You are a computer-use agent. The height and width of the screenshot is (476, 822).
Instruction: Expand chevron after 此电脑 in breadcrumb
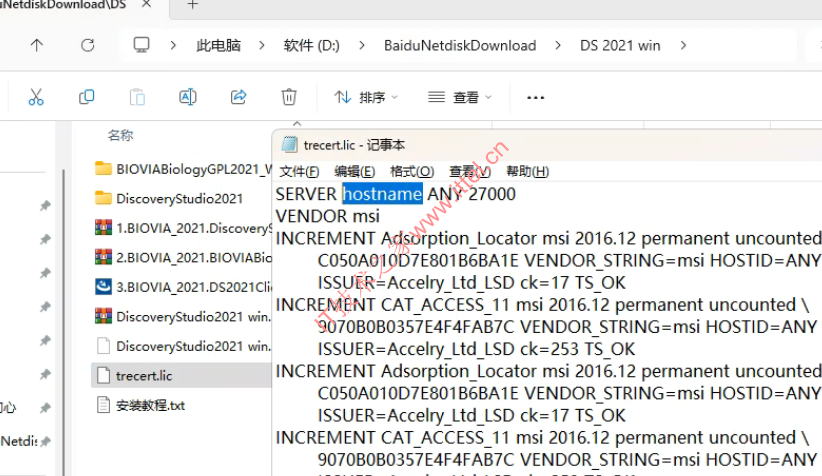coord(262,46)
